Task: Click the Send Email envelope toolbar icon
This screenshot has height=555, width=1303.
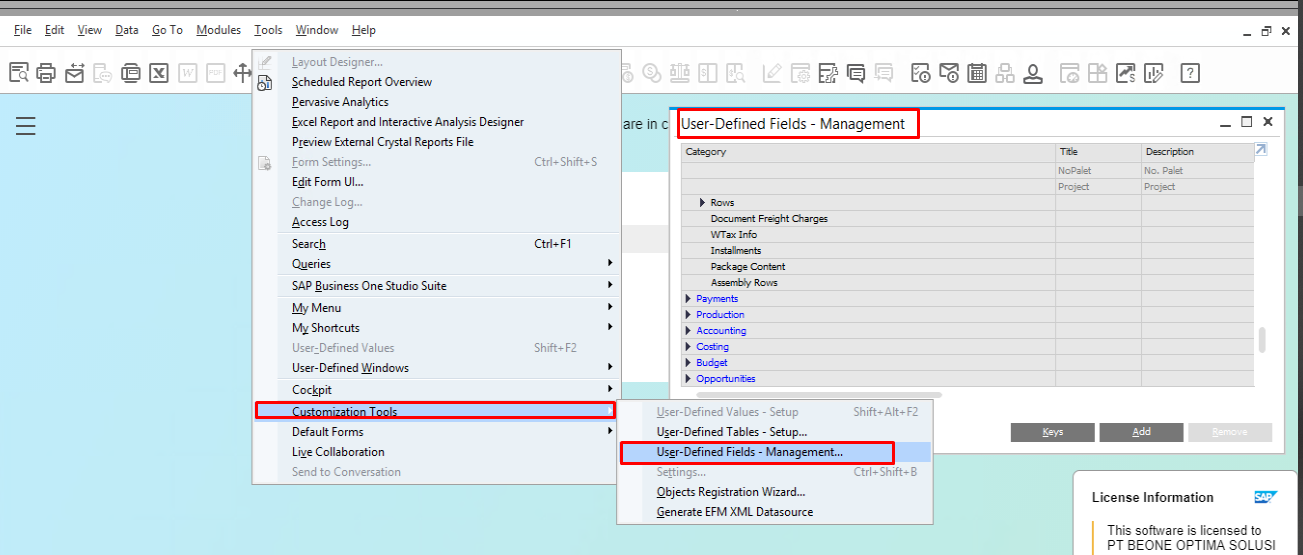Action: click(x=75, y=73)
